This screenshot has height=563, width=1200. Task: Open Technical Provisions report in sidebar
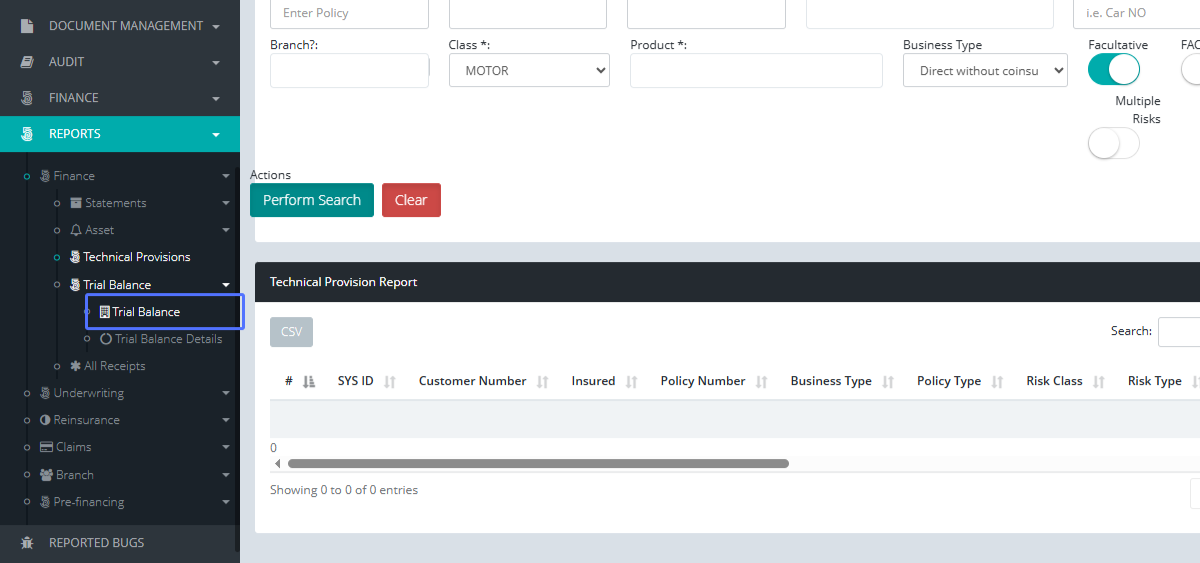click(136, 257)
